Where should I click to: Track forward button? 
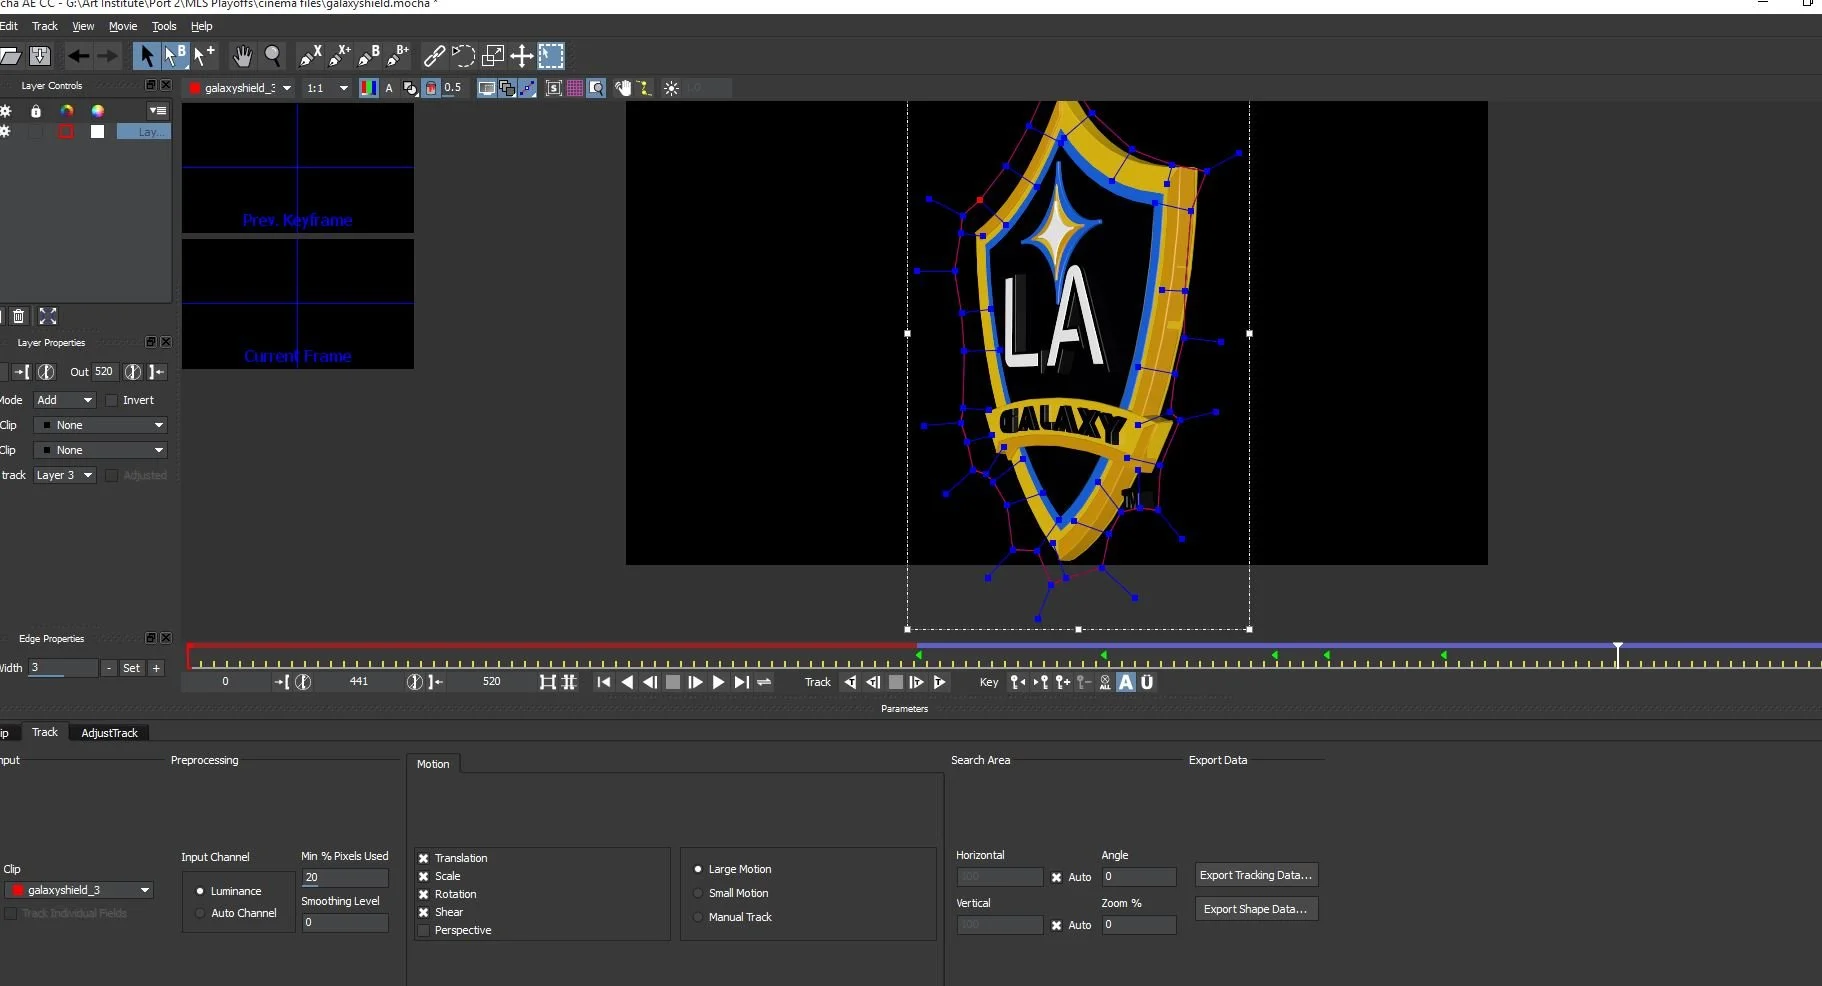click(939, 682)
